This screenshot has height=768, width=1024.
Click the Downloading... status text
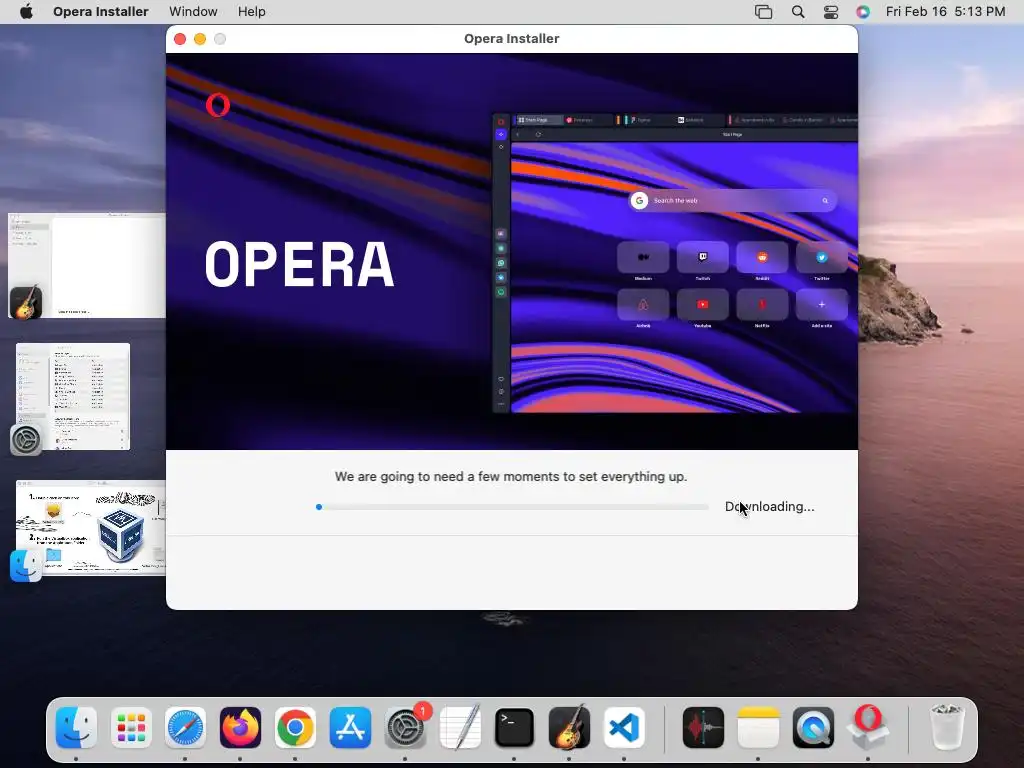[769, 507]
